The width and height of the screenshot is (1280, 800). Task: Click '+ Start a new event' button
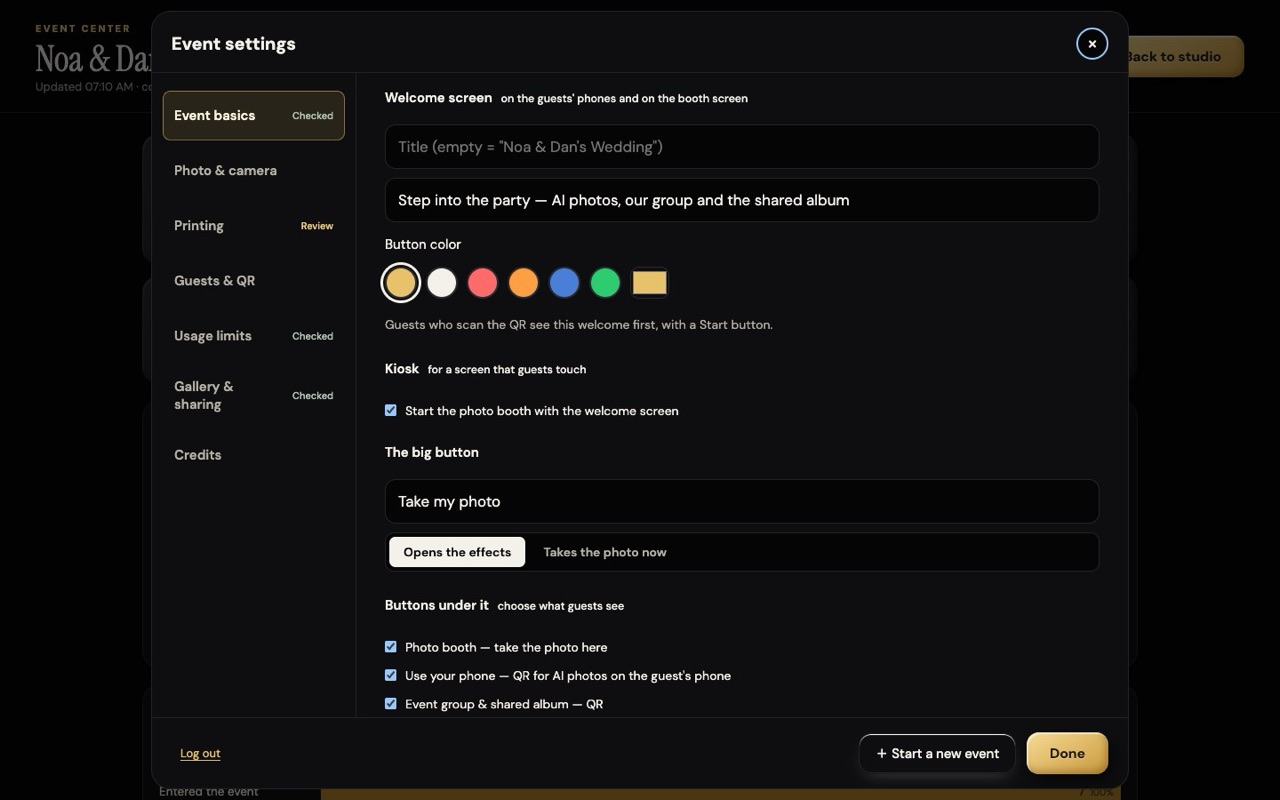click(x=937, y=753)
